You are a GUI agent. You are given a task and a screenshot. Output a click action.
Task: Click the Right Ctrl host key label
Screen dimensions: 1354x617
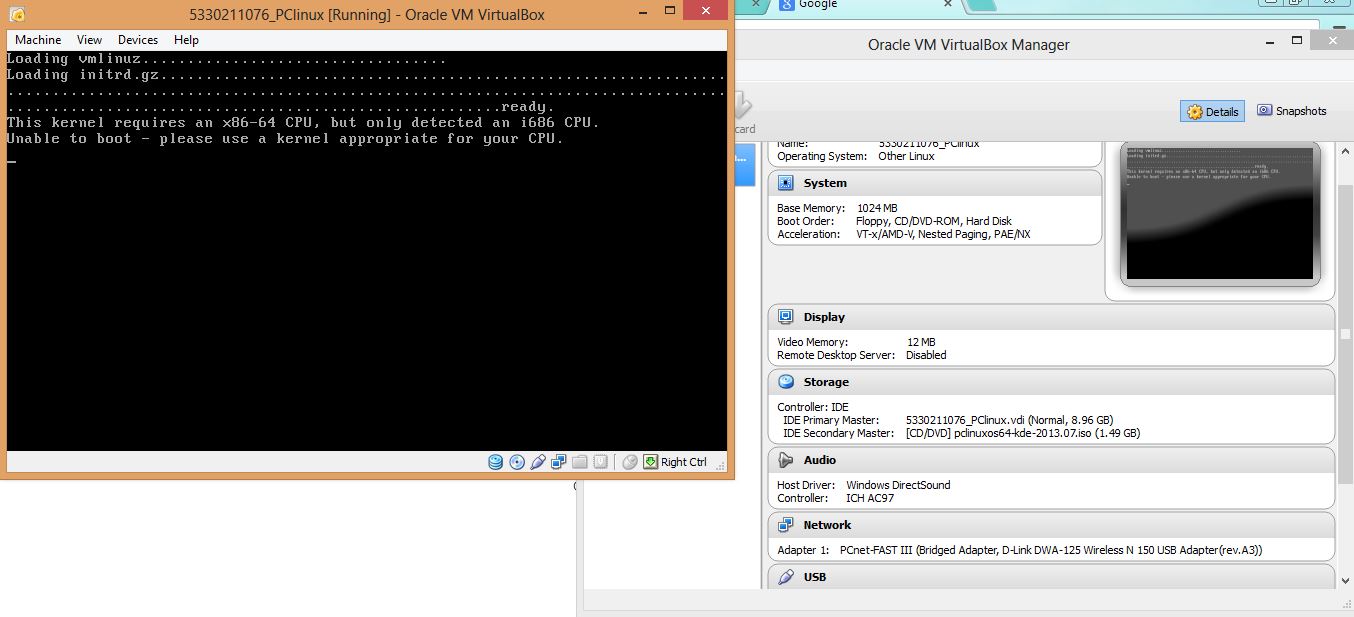[684, 462]
